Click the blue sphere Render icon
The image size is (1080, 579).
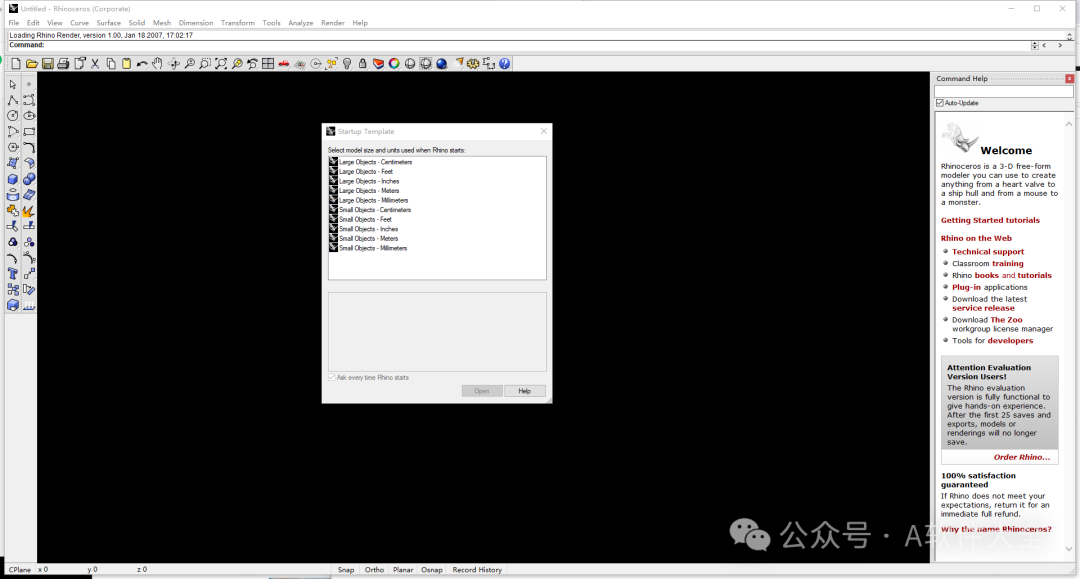tap(442, 63)
